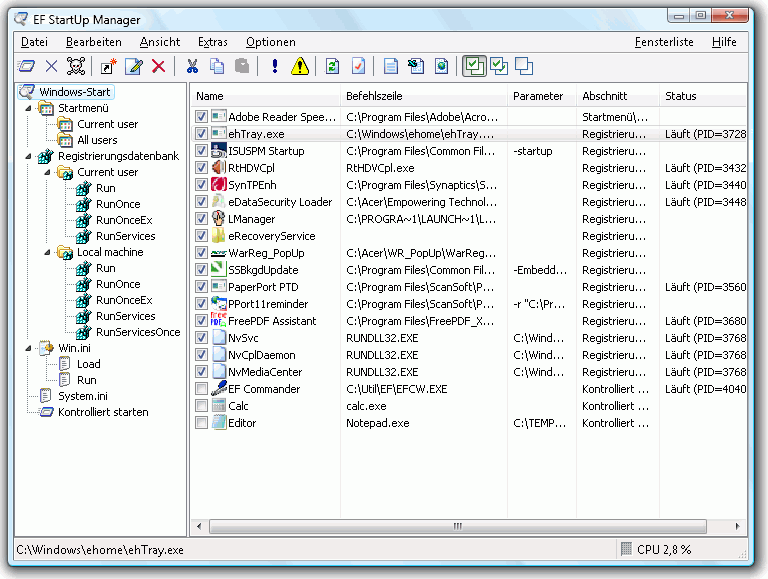Click the blue exclamation mark icon
This screenshot has height=579, width=768.
pos(274,66)
